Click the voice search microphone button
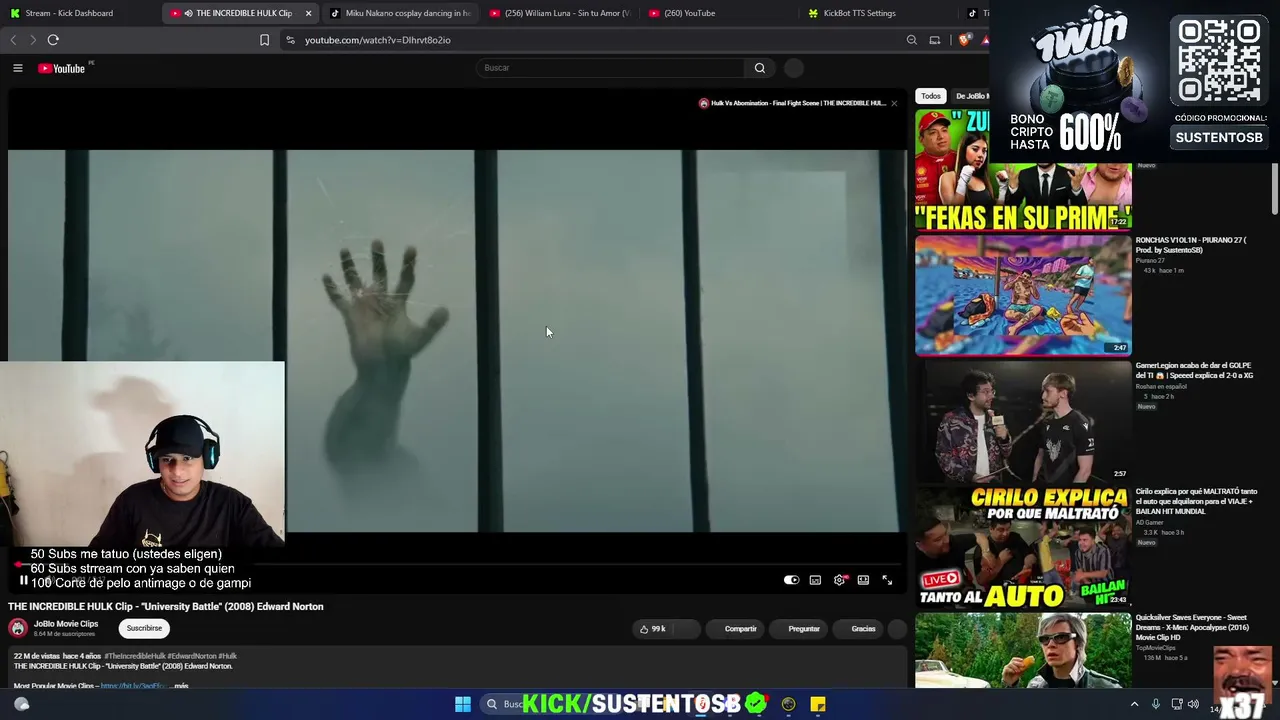The height and width of the screenshot is (720, 1280). point(794,68)
